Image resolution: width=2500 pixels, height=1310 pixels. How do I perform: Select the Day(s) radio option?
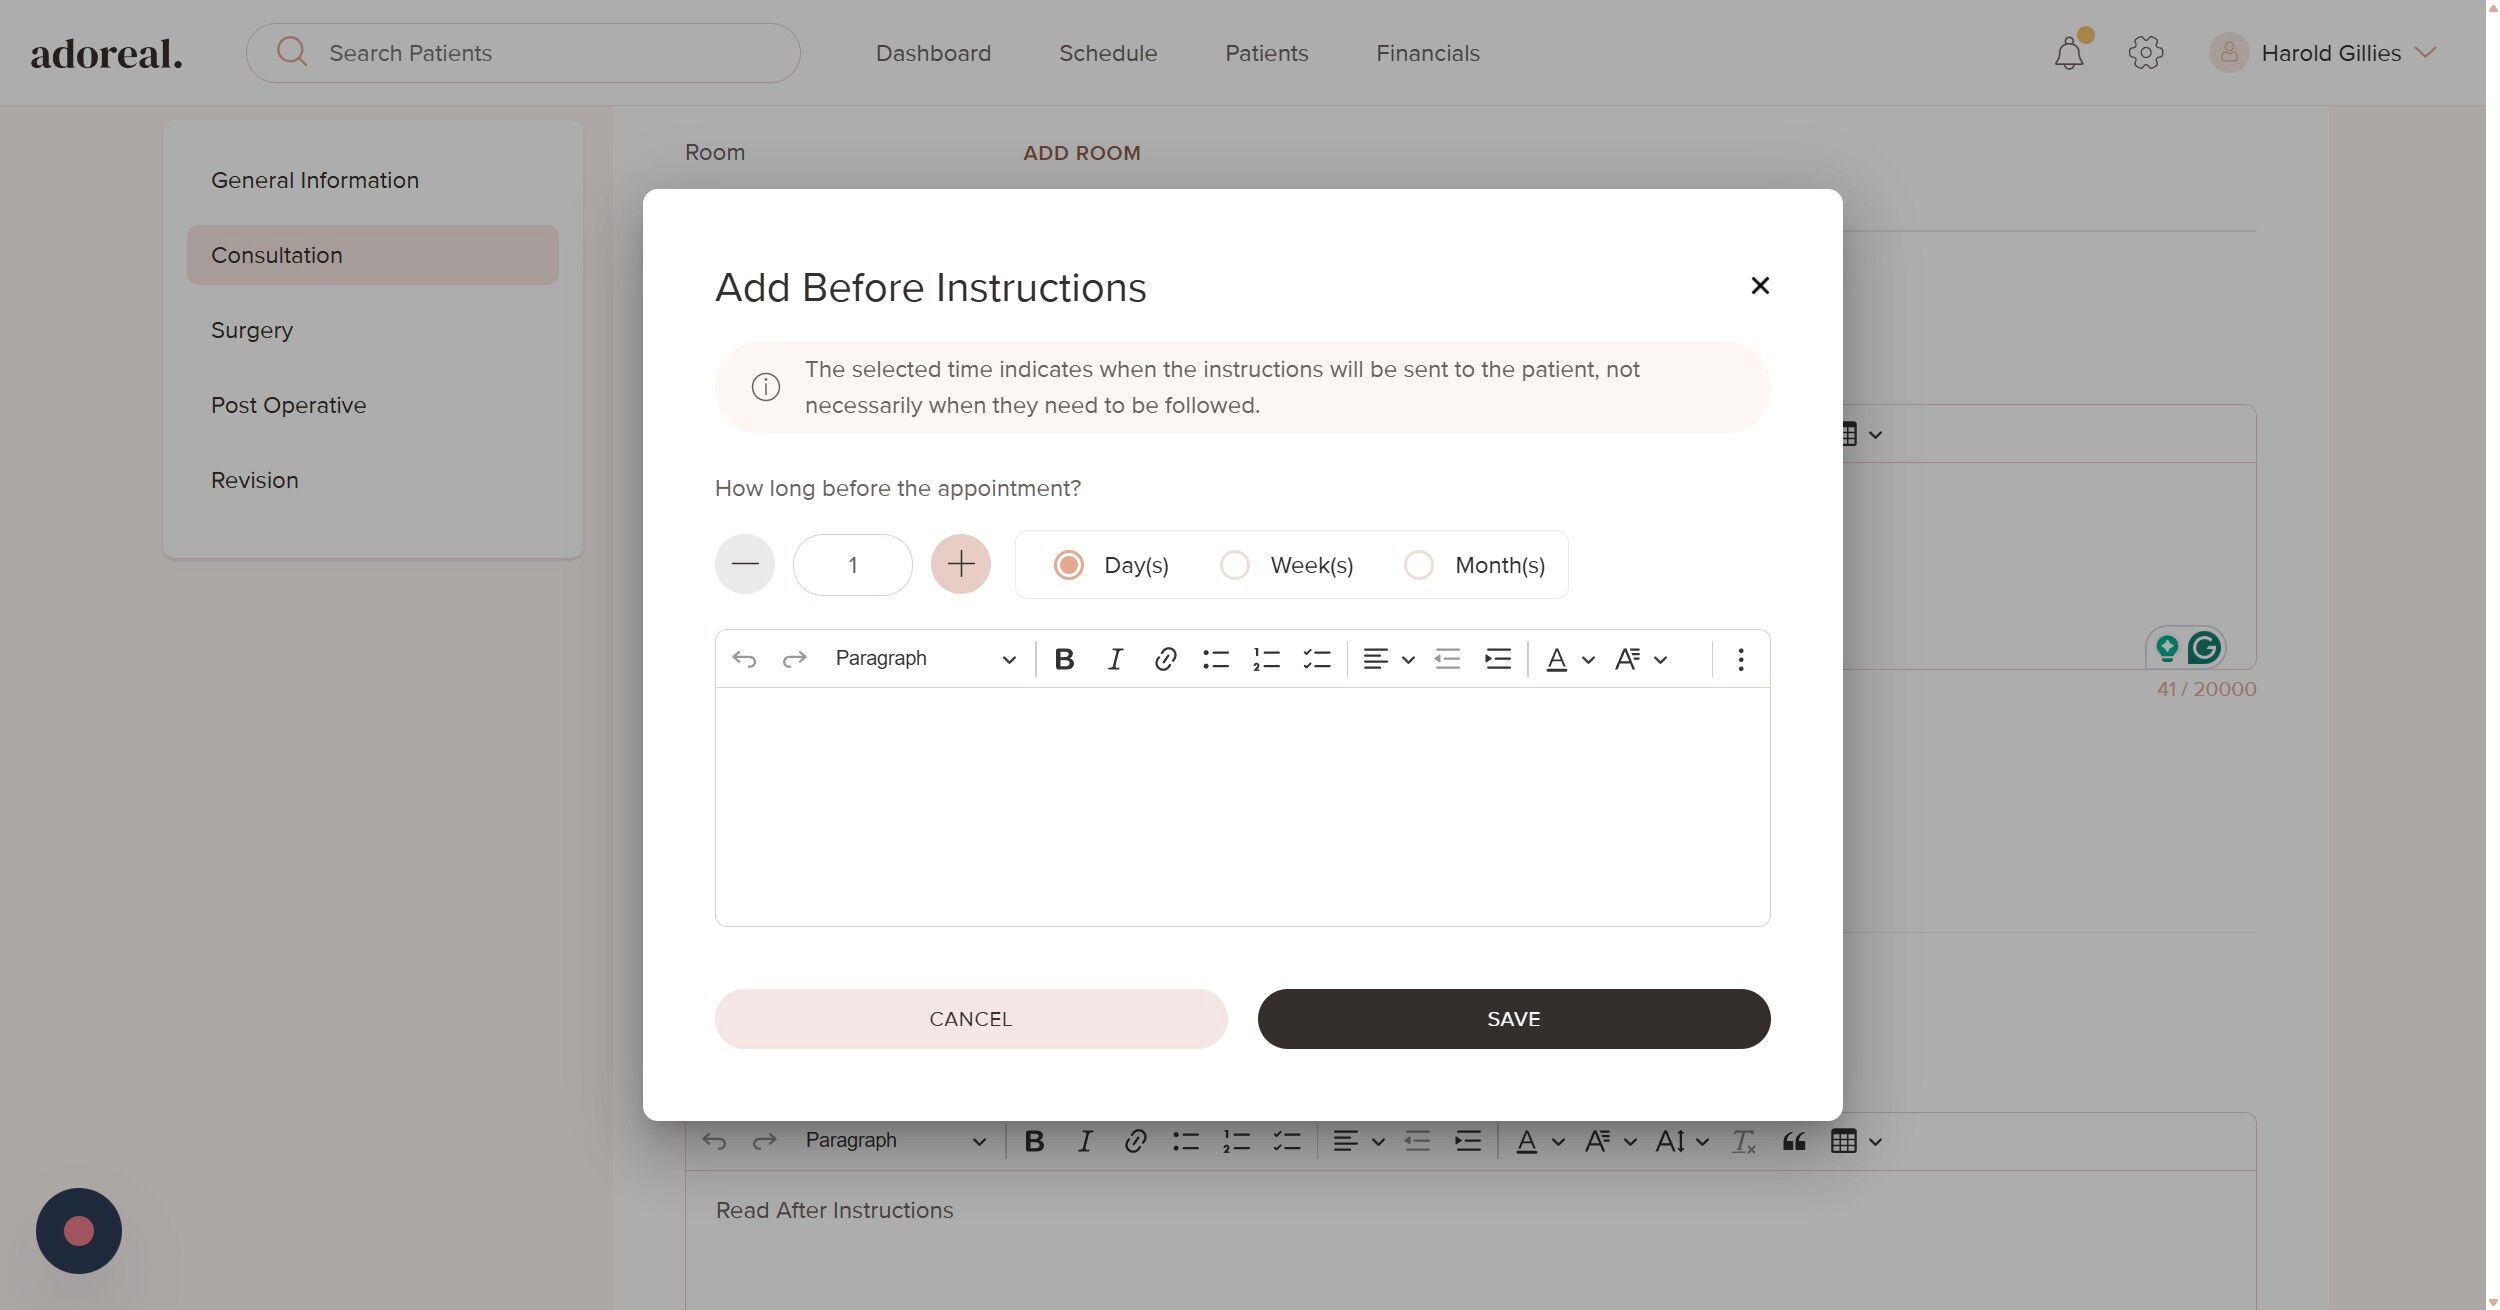click(1068, 565)
